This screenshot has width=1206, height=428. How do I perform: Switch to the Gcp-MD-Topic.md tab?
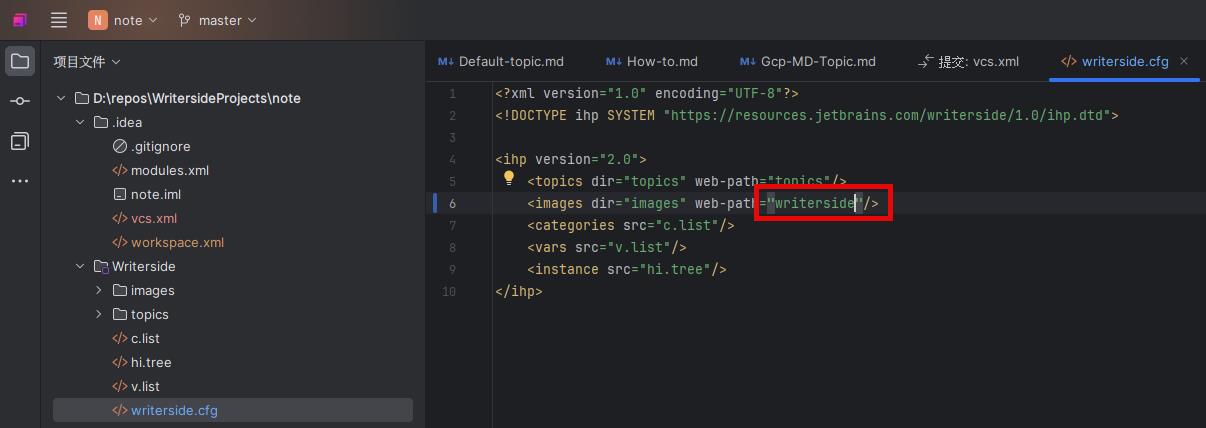(x=808, y=61)
